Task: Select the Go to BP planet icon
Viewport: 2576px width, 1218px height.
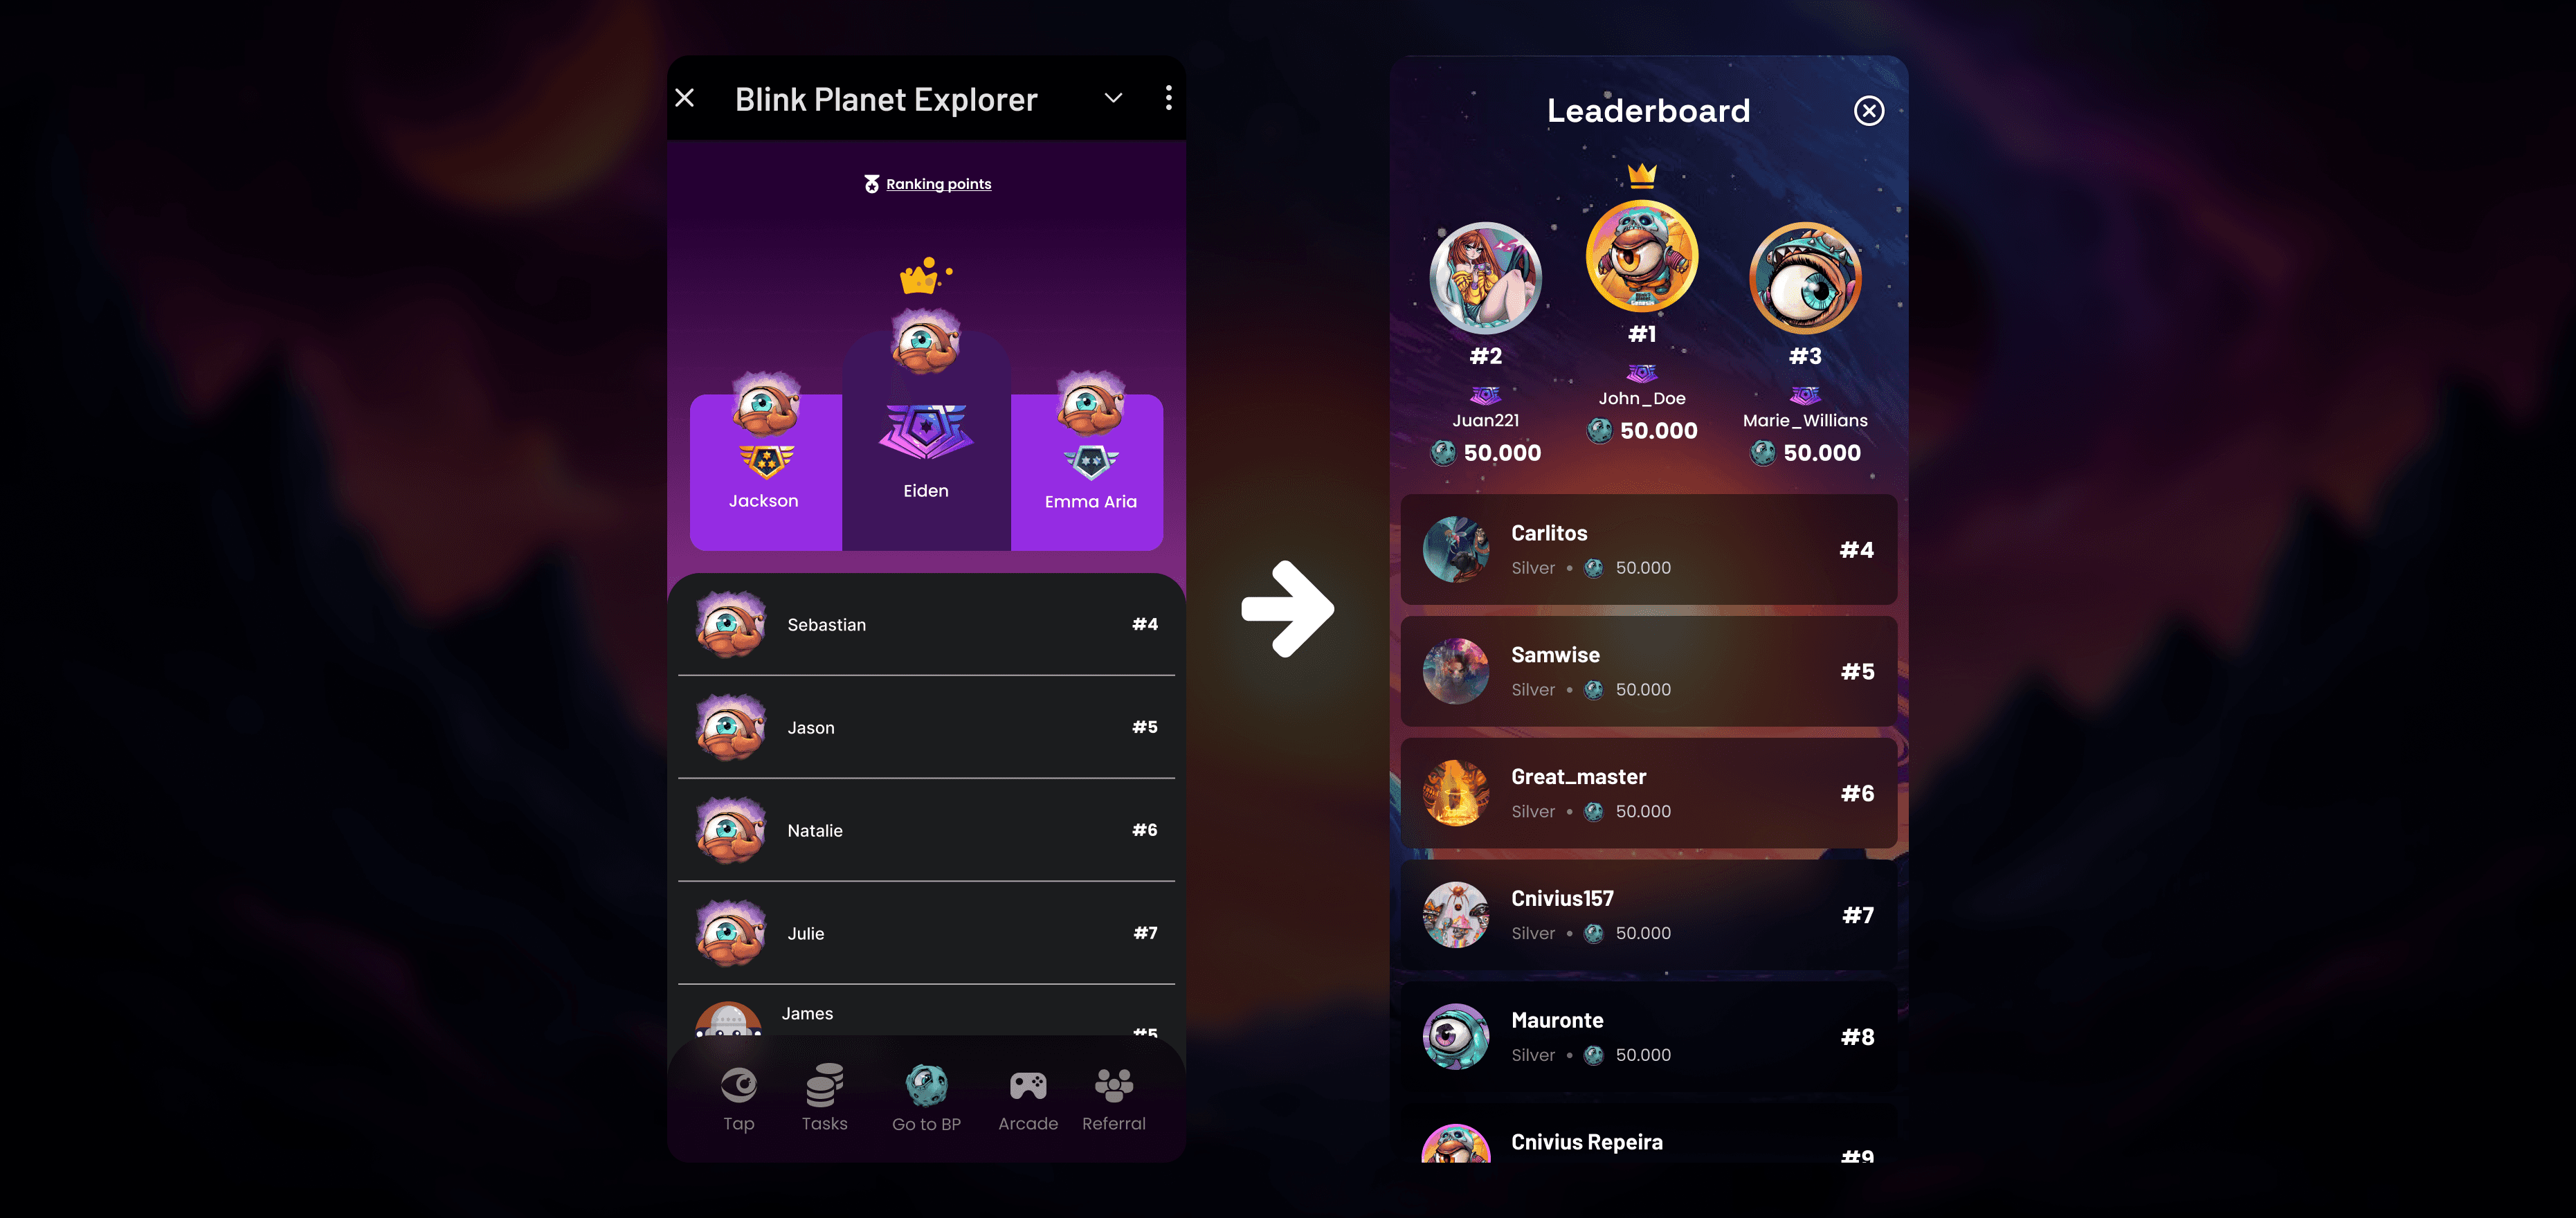Action: pos(926,1085)
